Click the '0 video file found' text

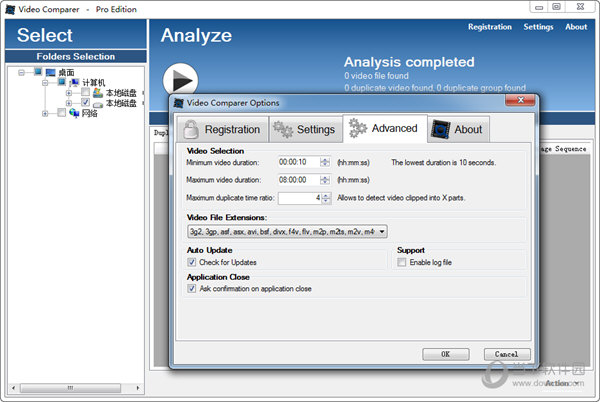coord(376,76)
